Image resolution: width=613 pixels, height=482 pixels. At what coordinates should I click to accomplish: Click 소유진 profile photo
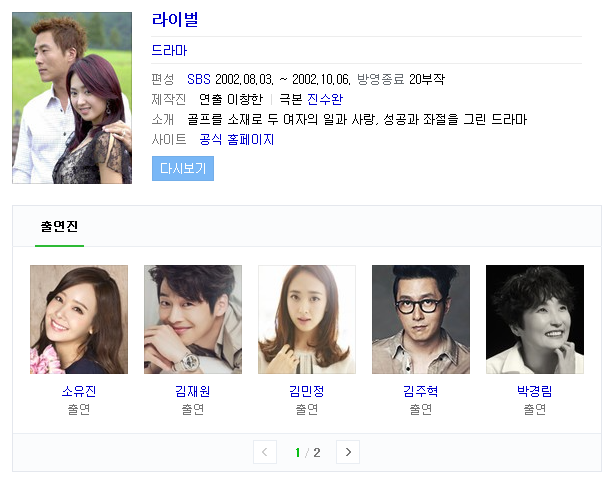(x=79, y=319)
